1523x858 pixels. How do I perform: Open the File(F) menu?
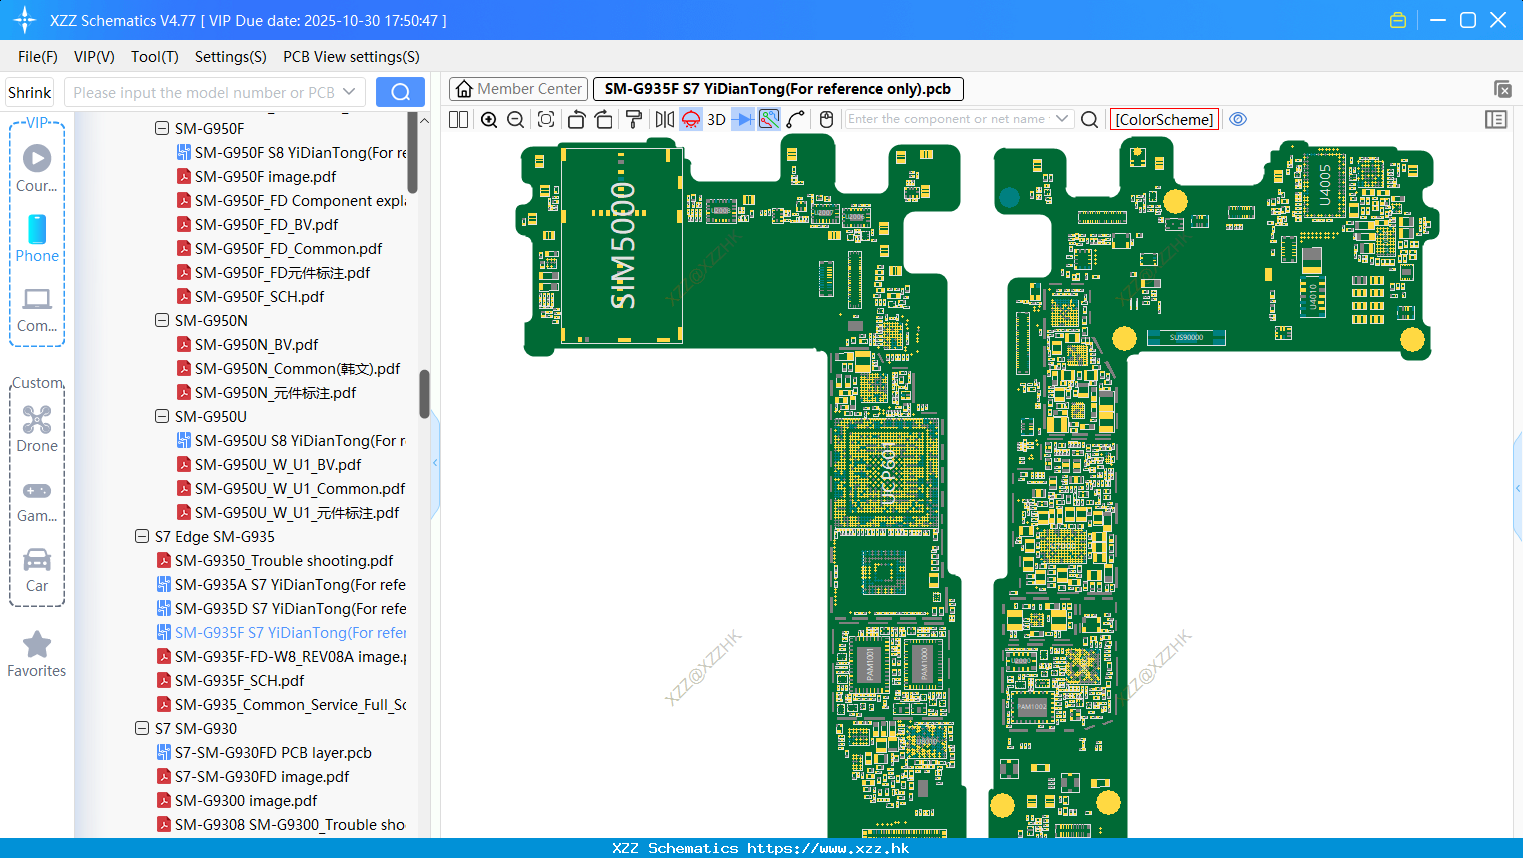point(38,57)
